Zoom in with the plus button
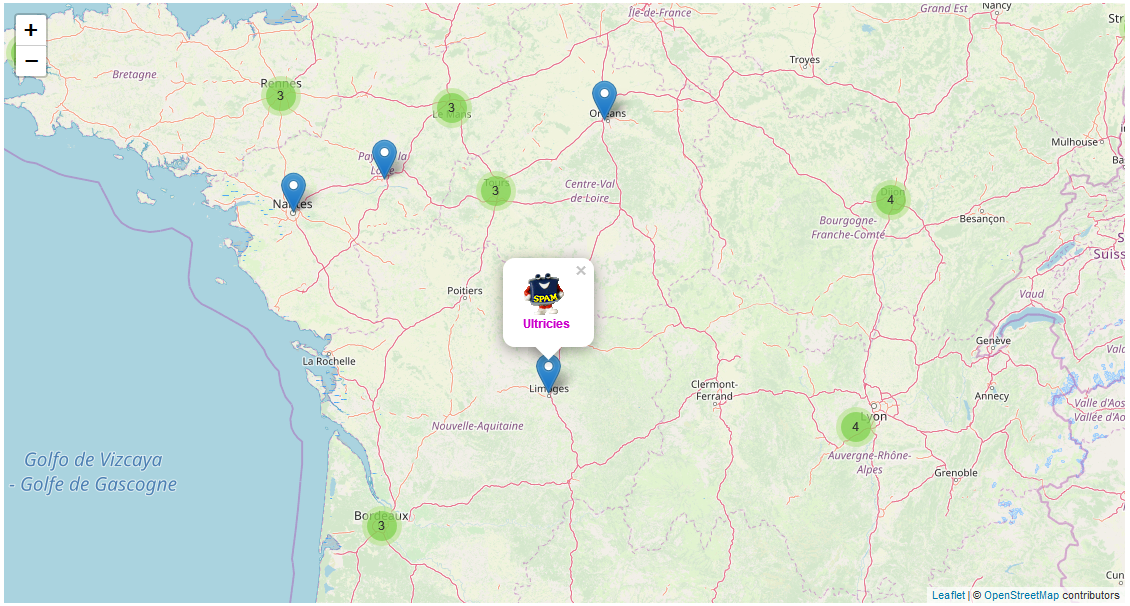The image size is (1130, 606). 31,30
